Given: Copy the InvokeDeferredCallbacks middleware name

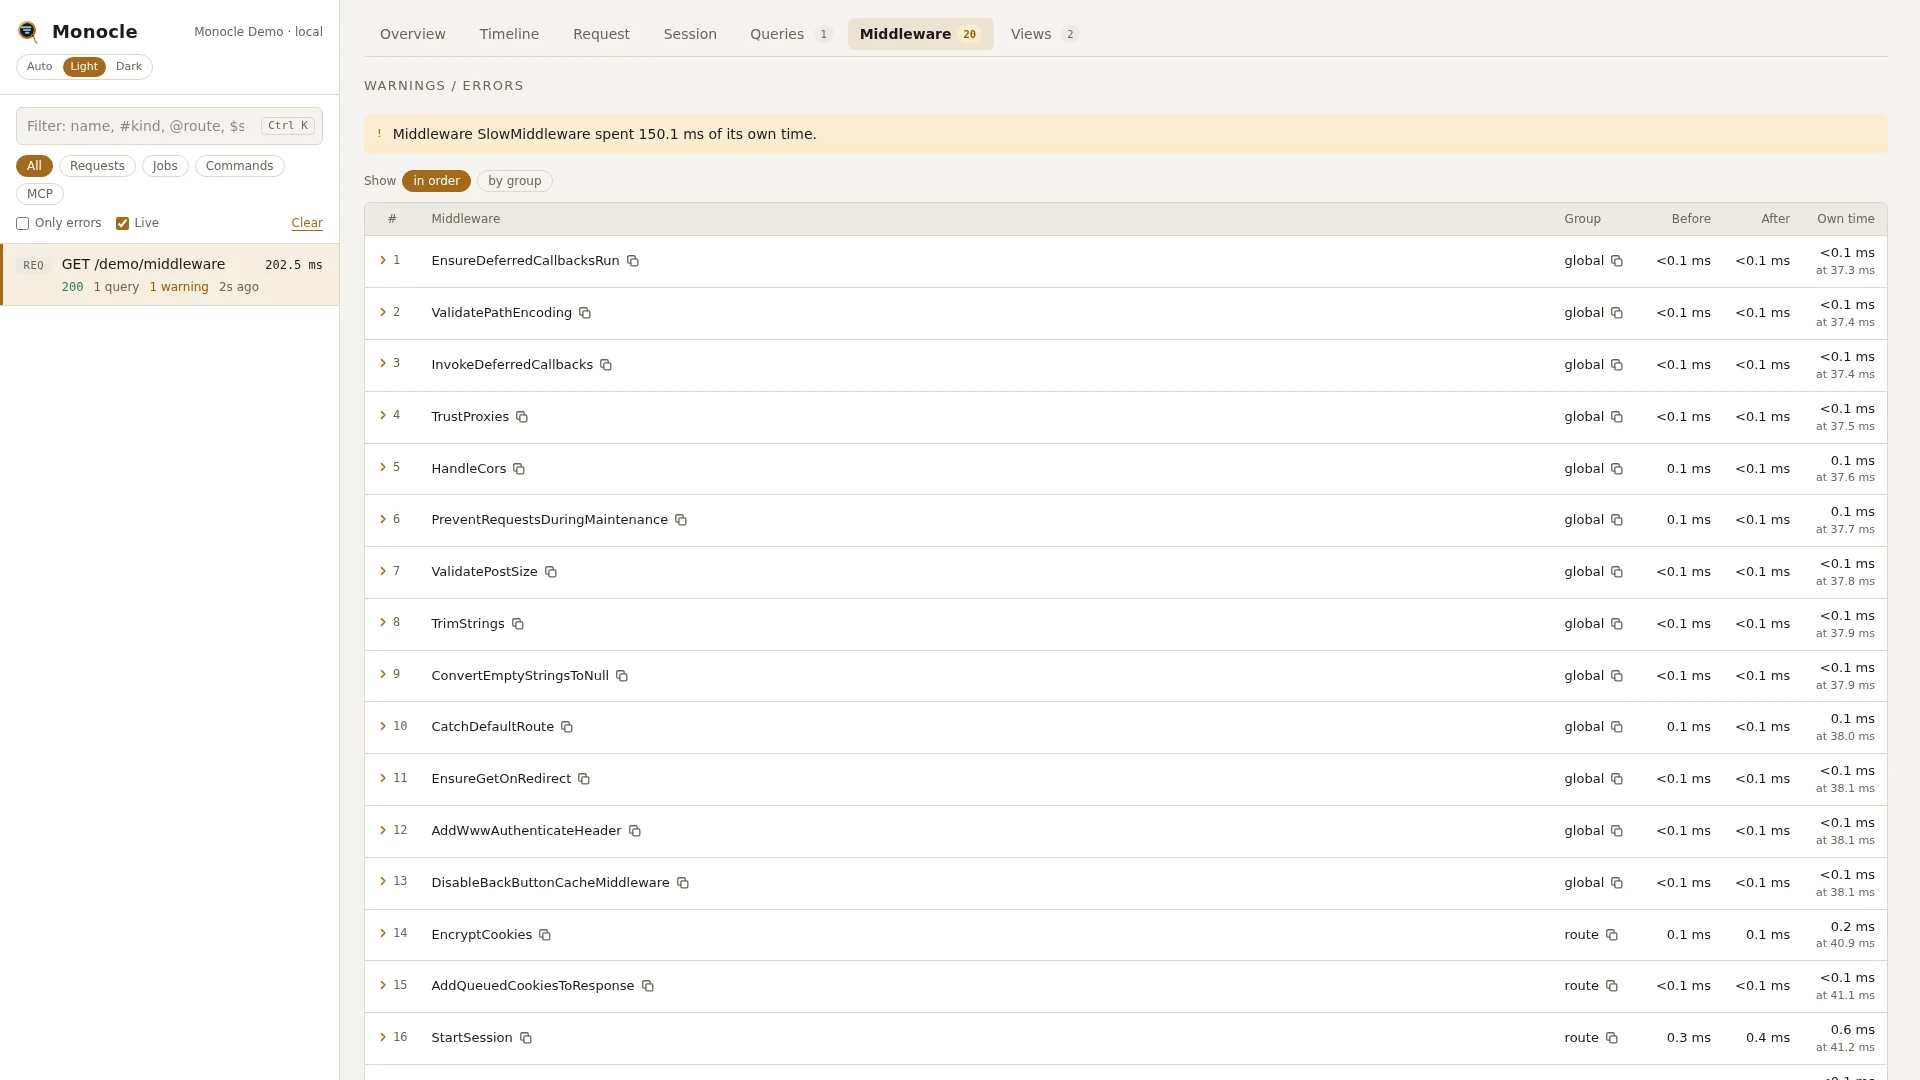Looking at the screenshot, I should point(606,365).
